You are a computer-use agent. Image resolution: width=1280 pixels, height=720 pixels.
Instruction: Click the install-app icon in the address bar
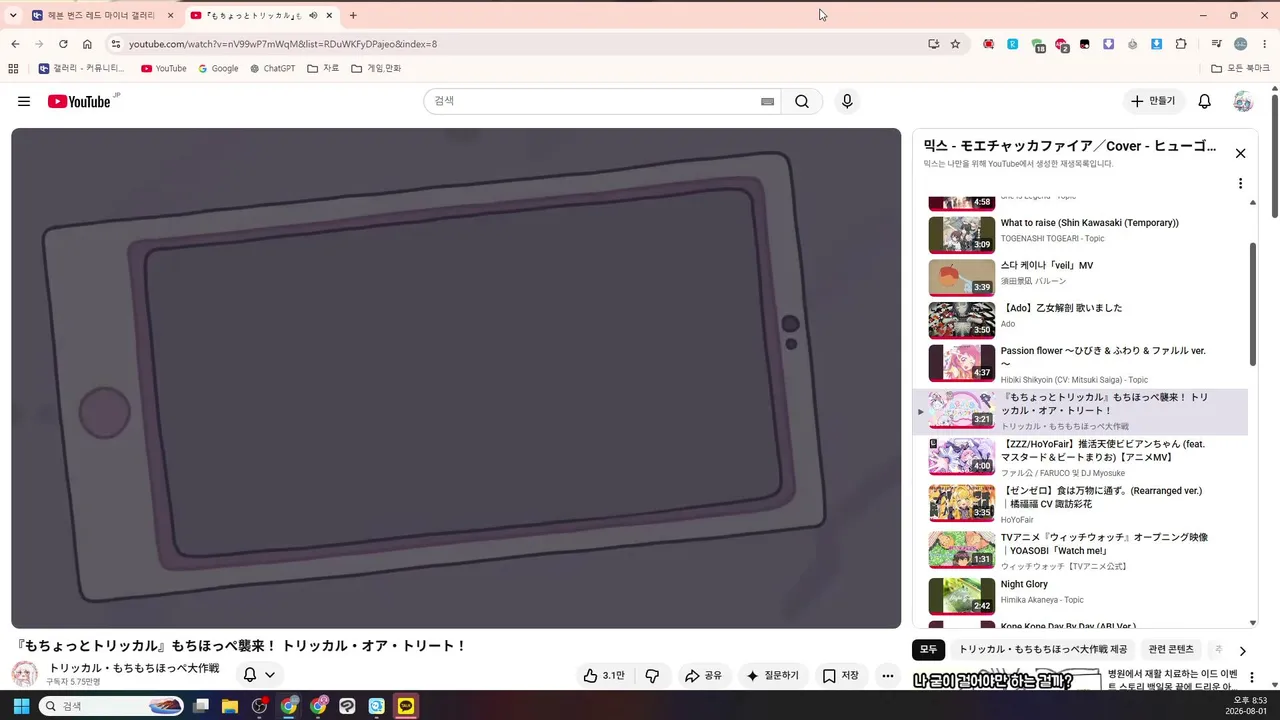(933, 44)
